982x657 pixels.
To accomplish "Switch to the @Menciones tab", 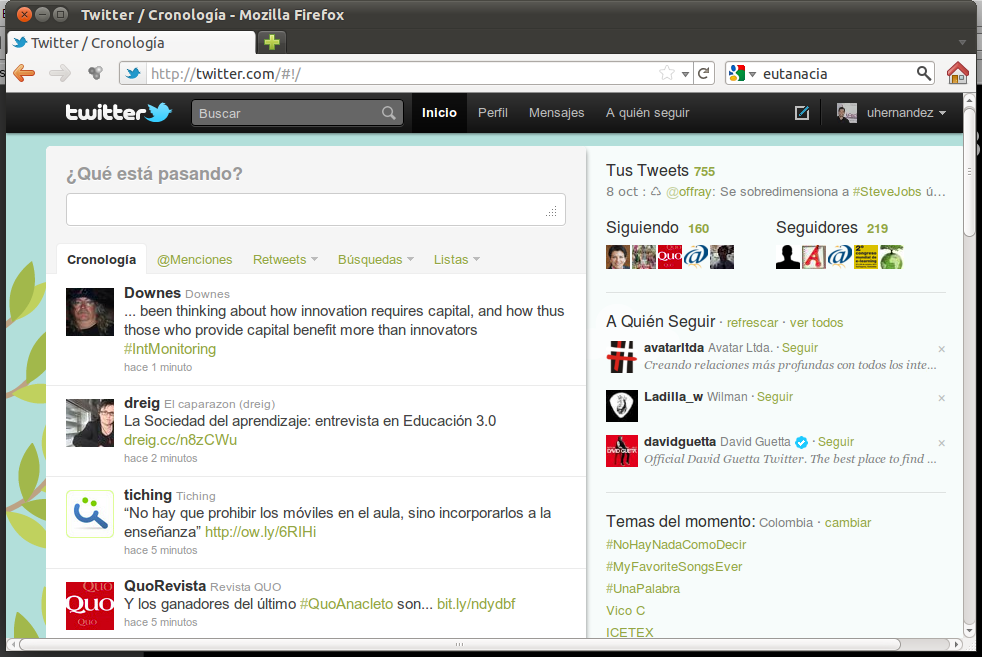I will [194, 259].
